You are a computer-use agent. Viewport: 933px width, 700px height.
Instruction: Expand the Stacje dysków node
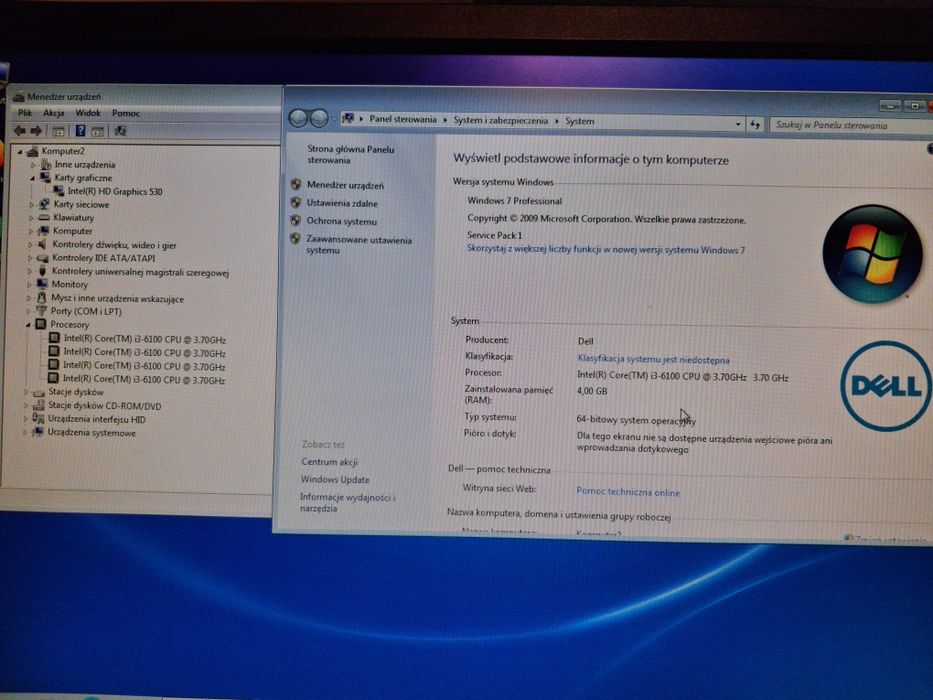[26, 392]
